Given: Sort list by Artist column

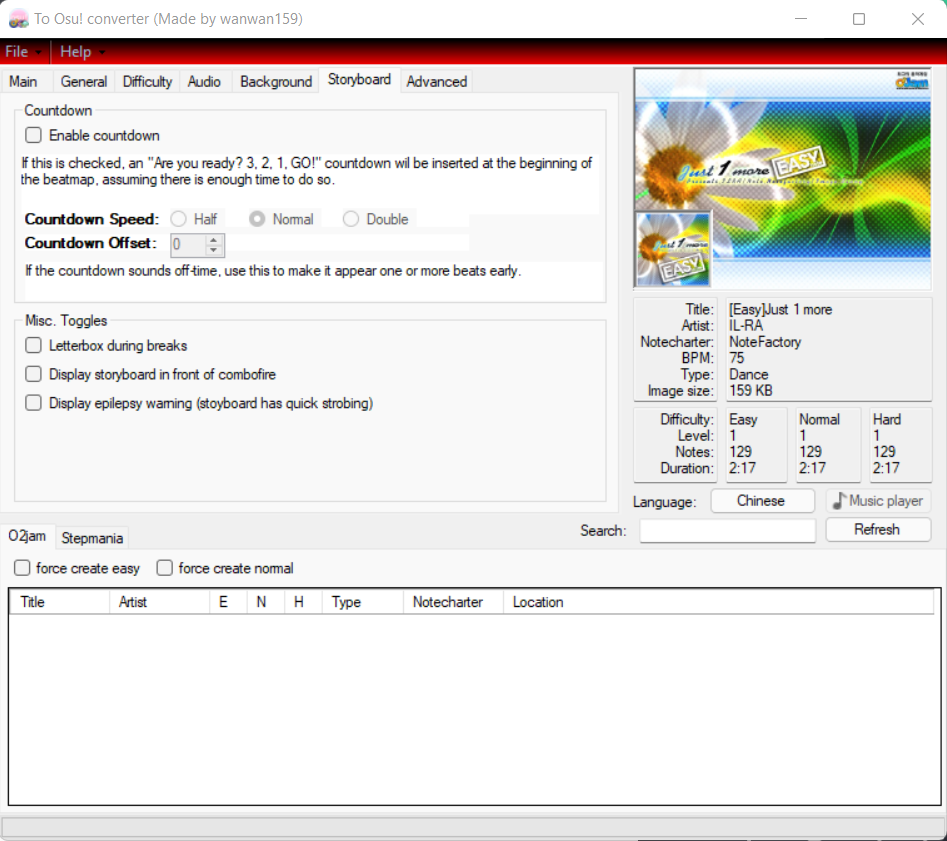Looking at the screenshot, I should (x=159, y=602).
